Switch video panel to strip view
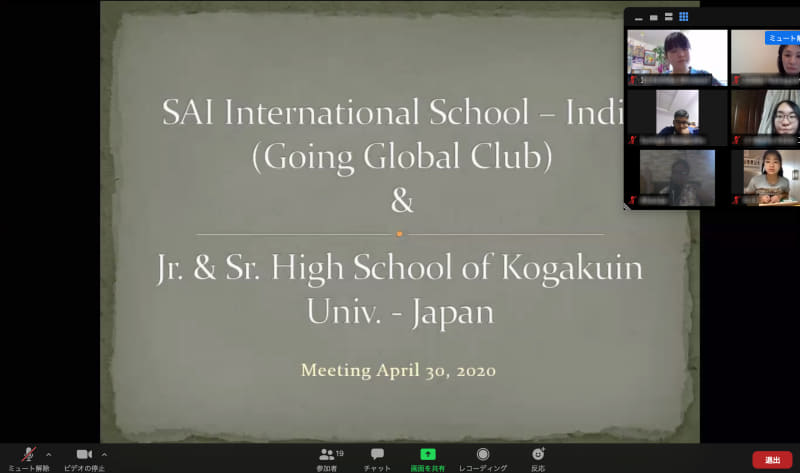 [x=668, y=17]
